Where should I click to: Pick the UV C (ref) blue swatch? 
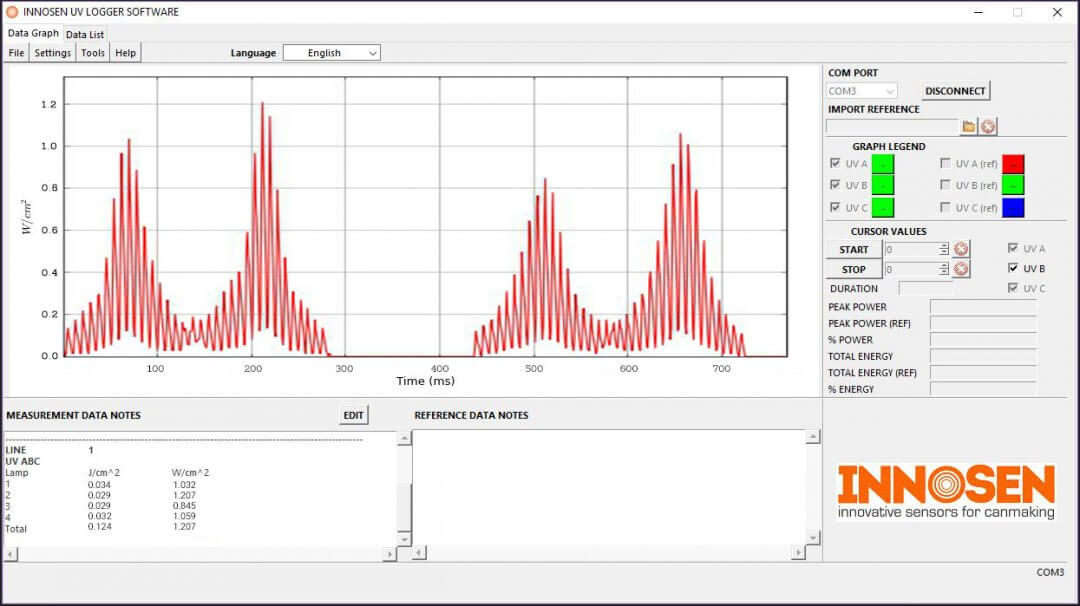1012,207
